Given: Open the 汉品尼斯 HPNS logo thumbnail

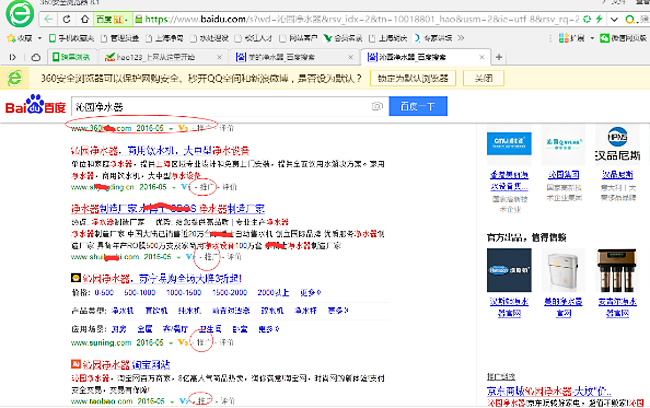Looking at the screenshot, I should coord(617,143).
